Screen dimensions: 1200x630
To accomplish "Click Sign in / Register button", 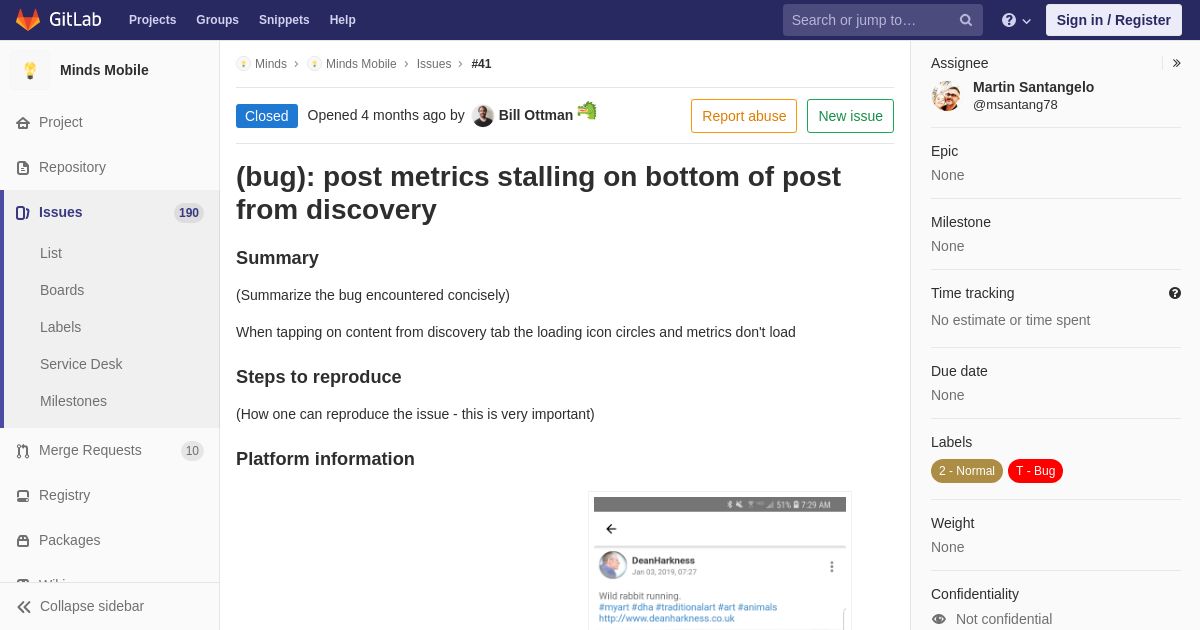I will point(1114,20).
